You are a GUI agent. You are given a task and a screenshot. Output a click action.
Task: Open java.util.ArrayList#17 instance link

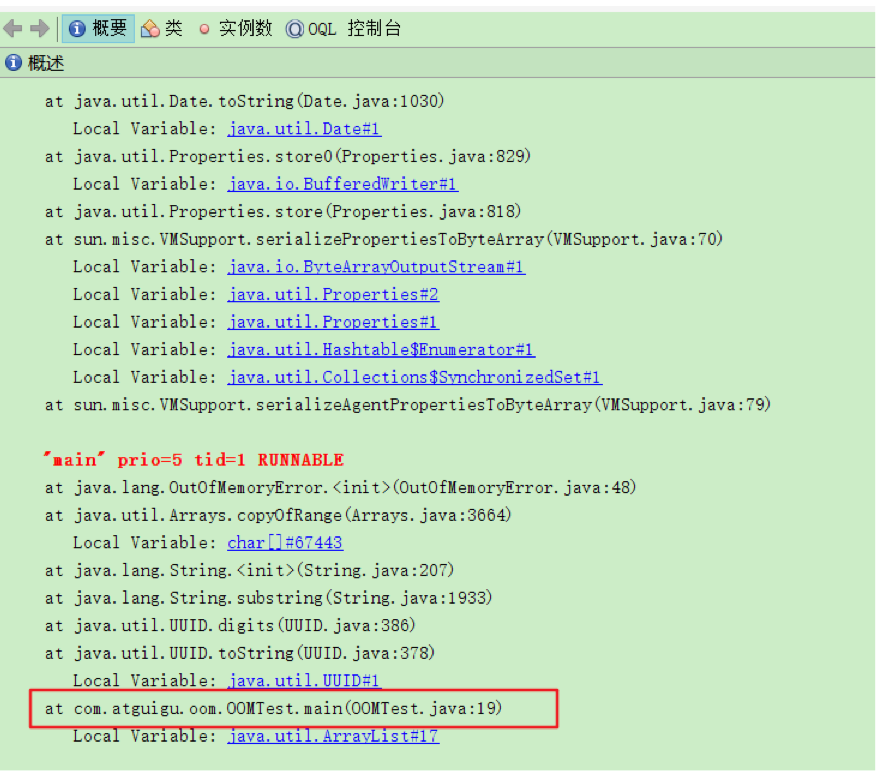tap(333, 736)
